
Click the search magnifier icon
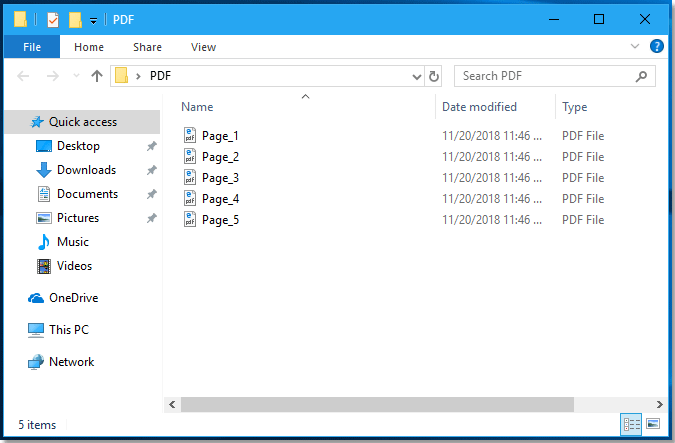pos(642,76)
